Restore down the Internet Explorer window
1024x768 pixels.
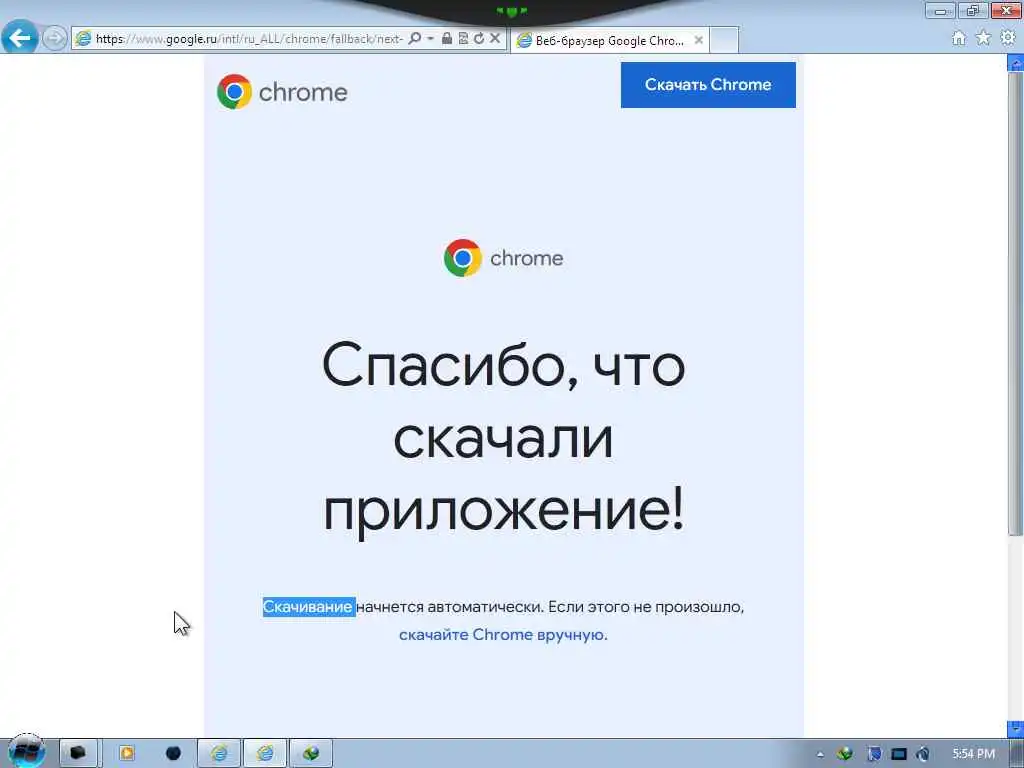coord(972,10)
